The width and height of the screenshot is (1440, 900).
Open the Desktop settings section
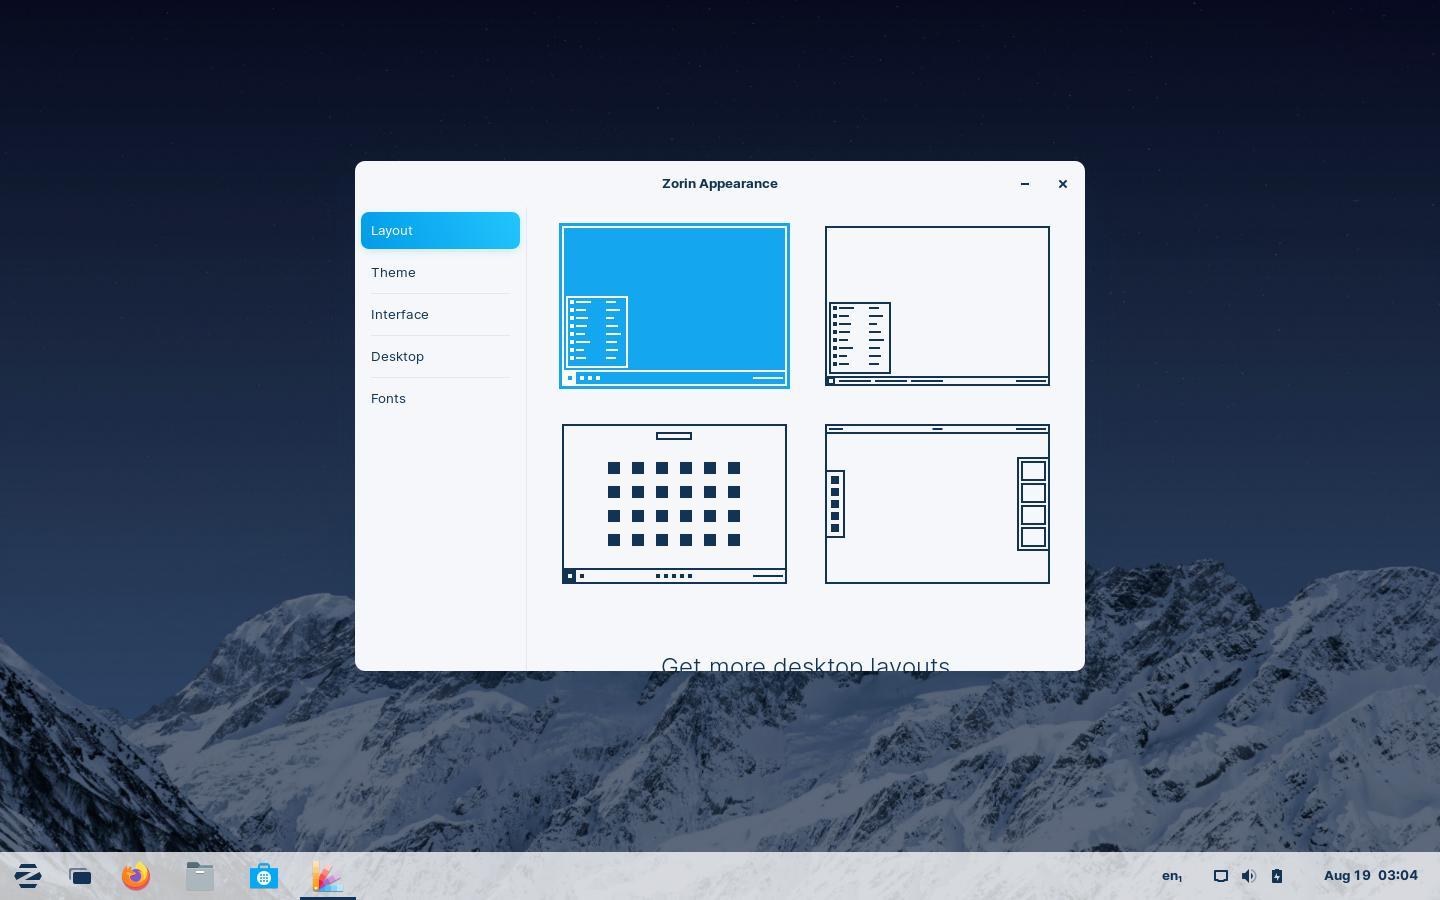(397, 356)
